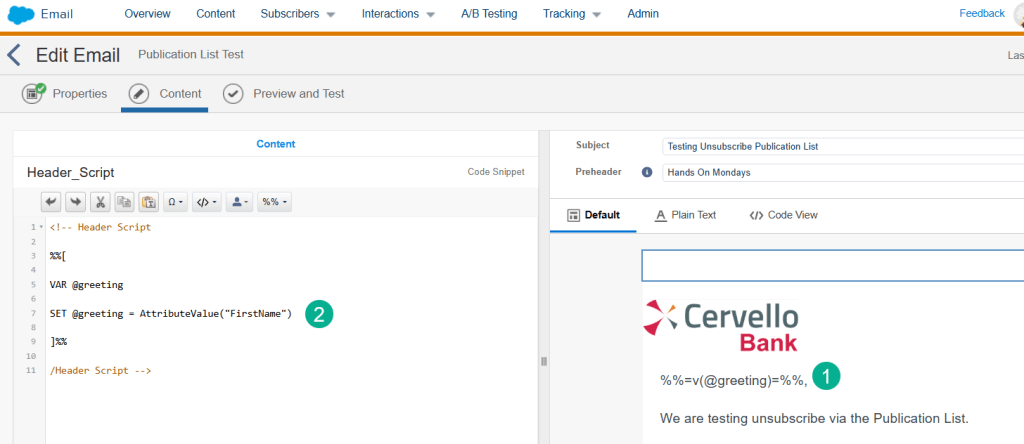
Task: Switch to the Code View tab
Action: pyautogui.click(x=783, y=215)
